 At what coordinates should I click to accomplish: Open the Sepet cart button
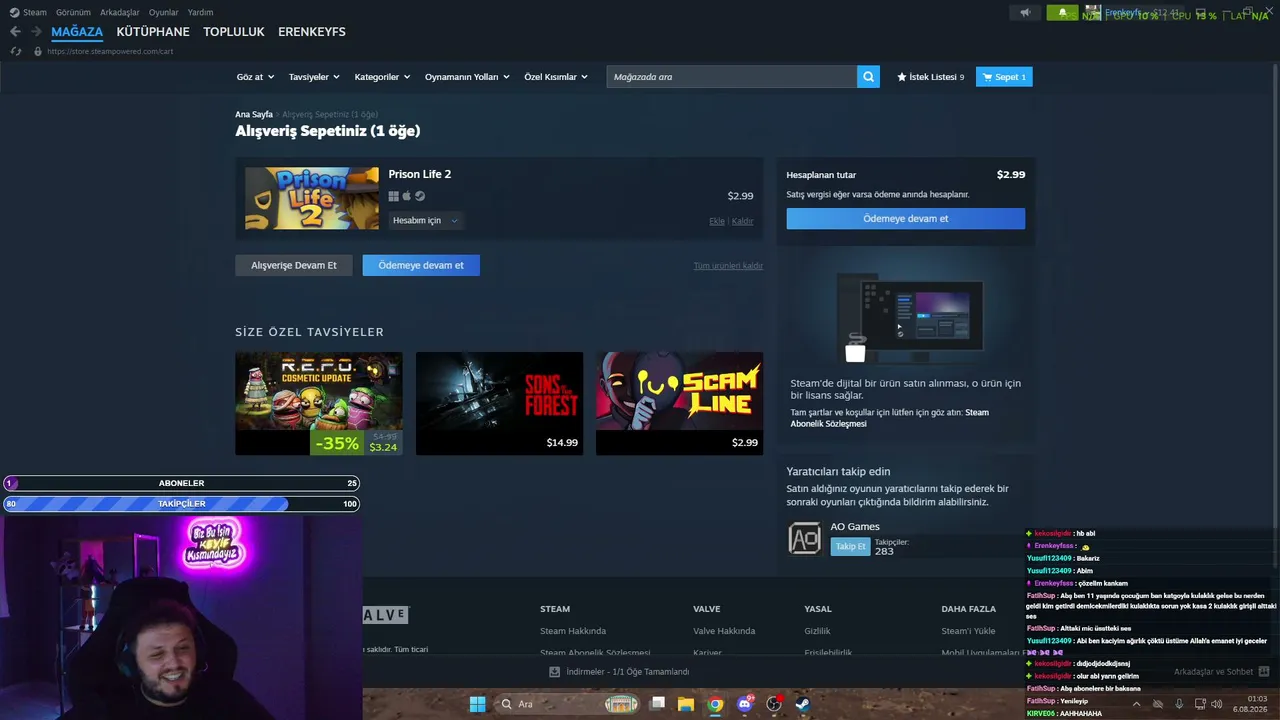(x=1004, y=77)
